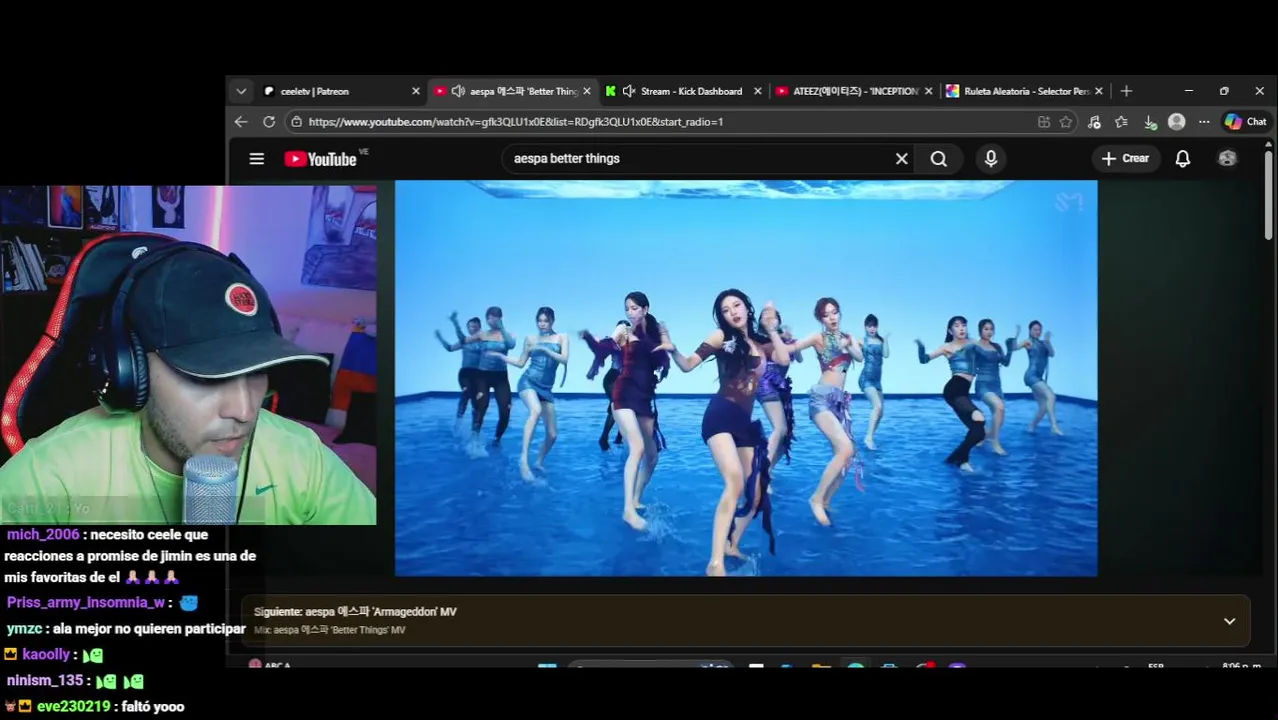
Task: Close the ATEEZ 'INCEPTION' tab
Action: tap(928, 91)
